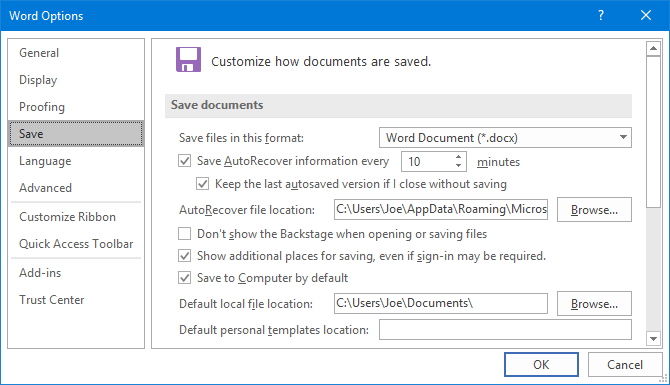Go to the Language options
The width and height of the screenshot is (670, 385).
tap(76, 161)
